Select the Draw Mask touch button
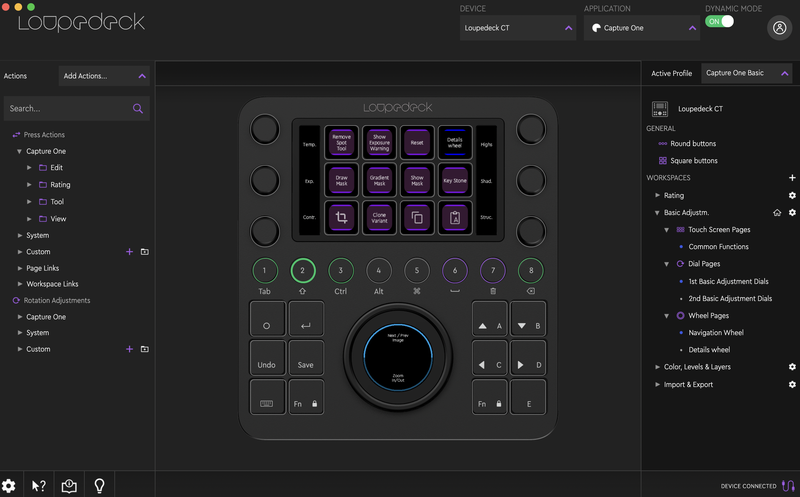 click(341, 180)
